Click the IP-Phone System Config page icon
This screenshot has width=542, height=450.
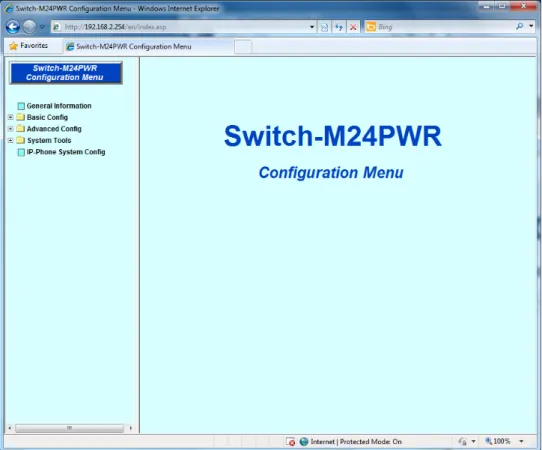(x=21, y=152)
